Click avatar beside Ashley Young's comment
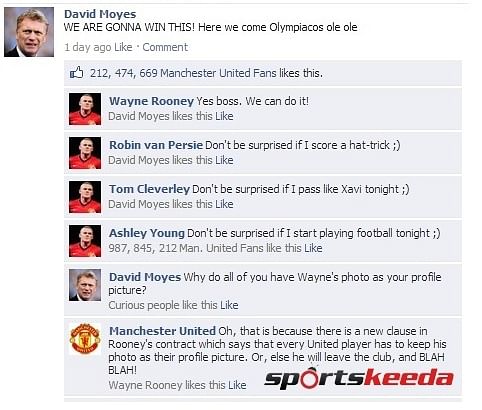Viewport: 482px width, 410px height. tap(85, 241)
